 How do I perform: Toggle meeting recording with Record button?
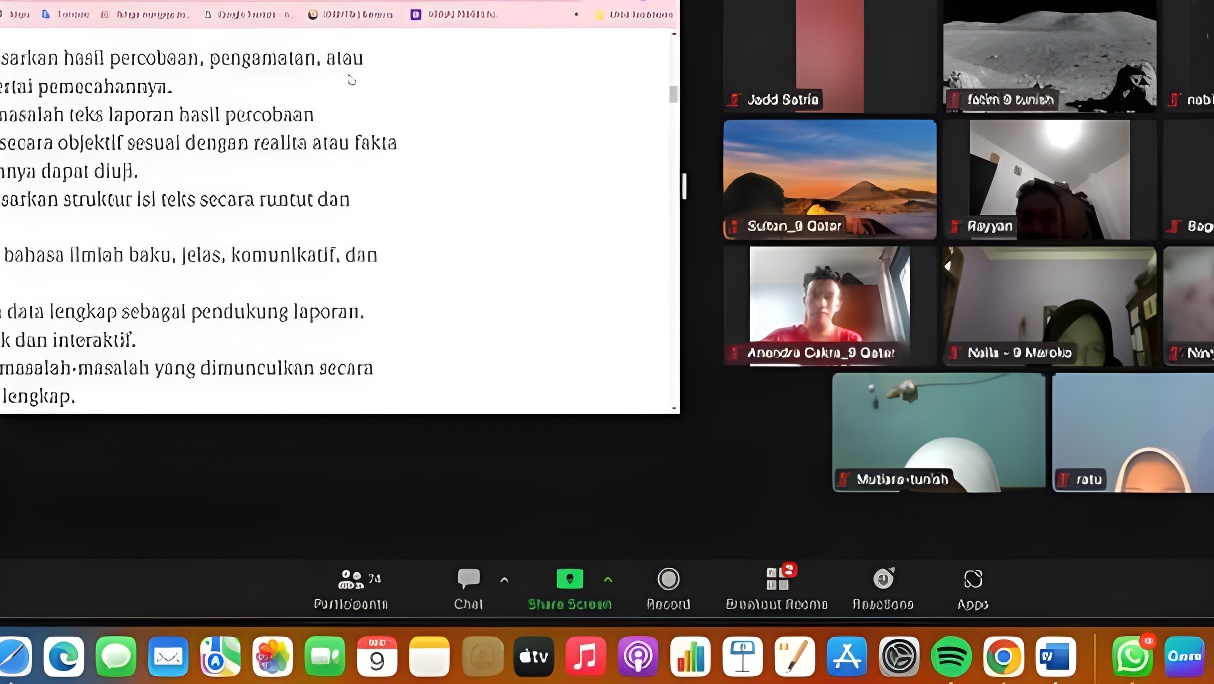tap(668, 589)
